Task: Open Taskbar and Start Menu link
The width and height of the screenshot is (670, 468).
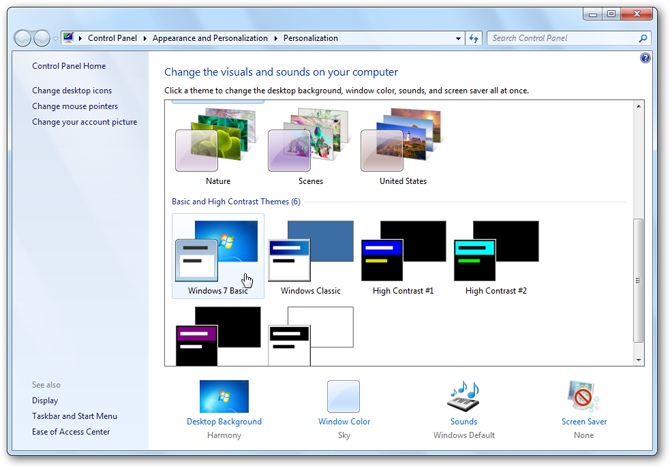Action: click(x=74, y=416)
